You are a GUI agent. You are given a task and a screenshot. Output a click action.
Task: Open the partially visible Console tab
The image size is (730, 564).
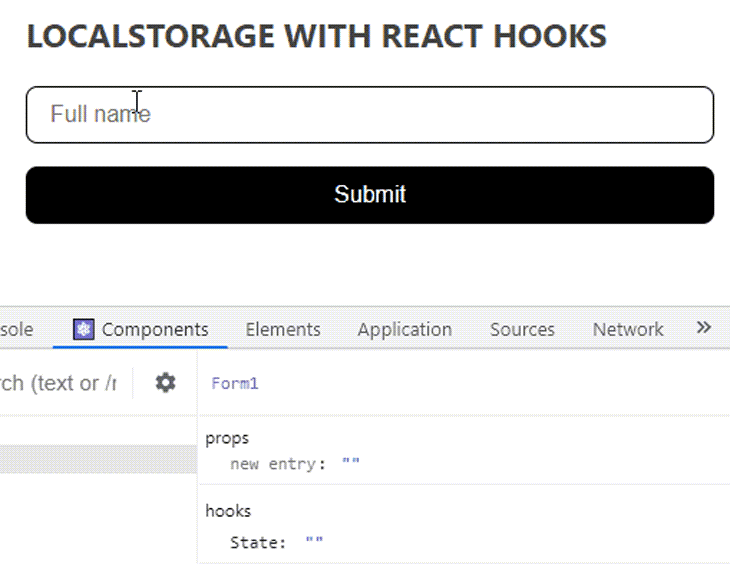click(17, 329)
